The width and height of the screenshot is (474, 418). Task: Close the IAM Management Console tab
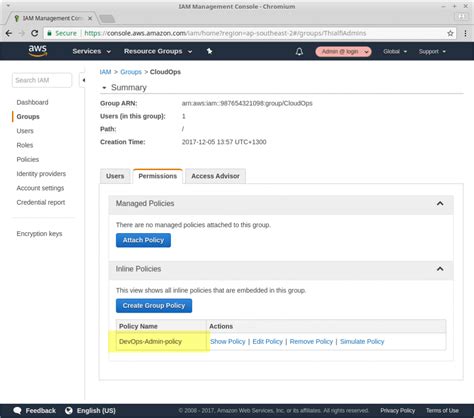point(90,18)
